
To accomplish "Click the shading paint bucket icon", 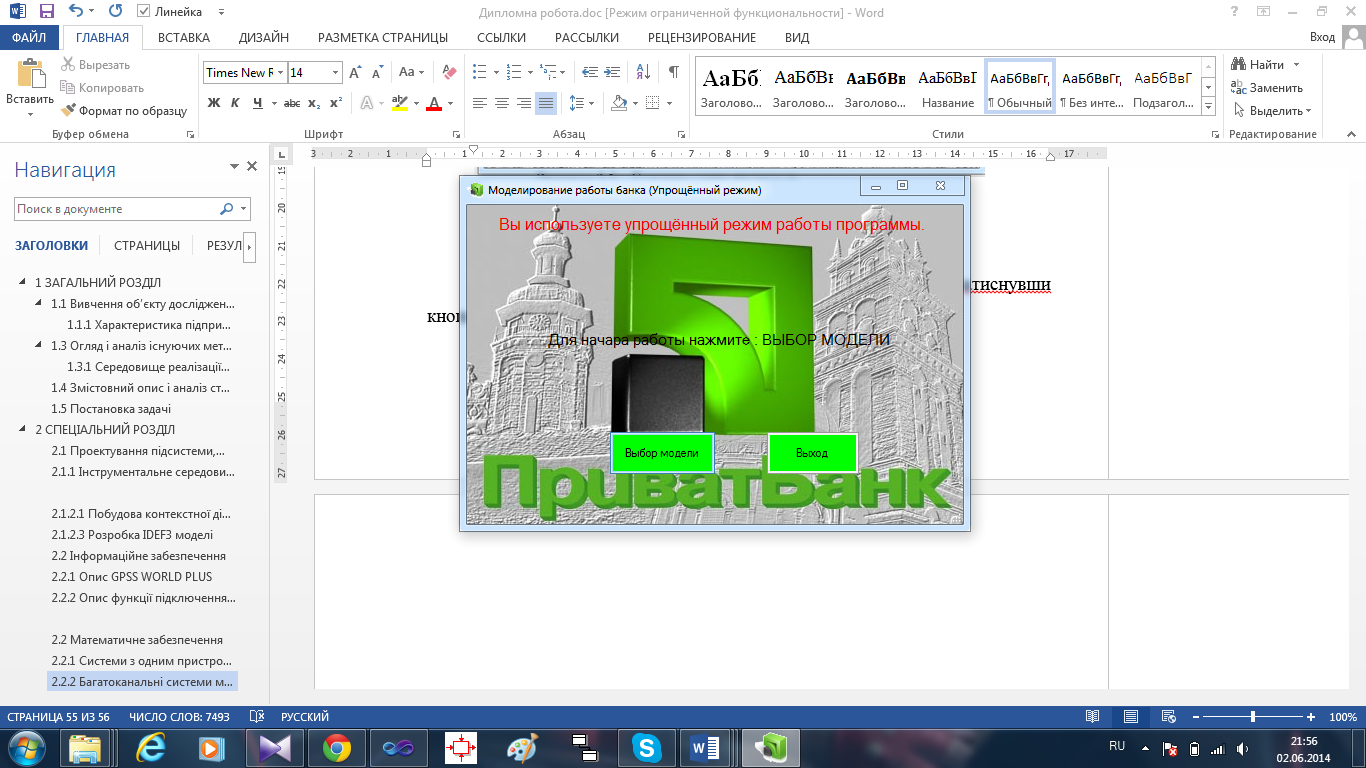I will tap(618, 103).
